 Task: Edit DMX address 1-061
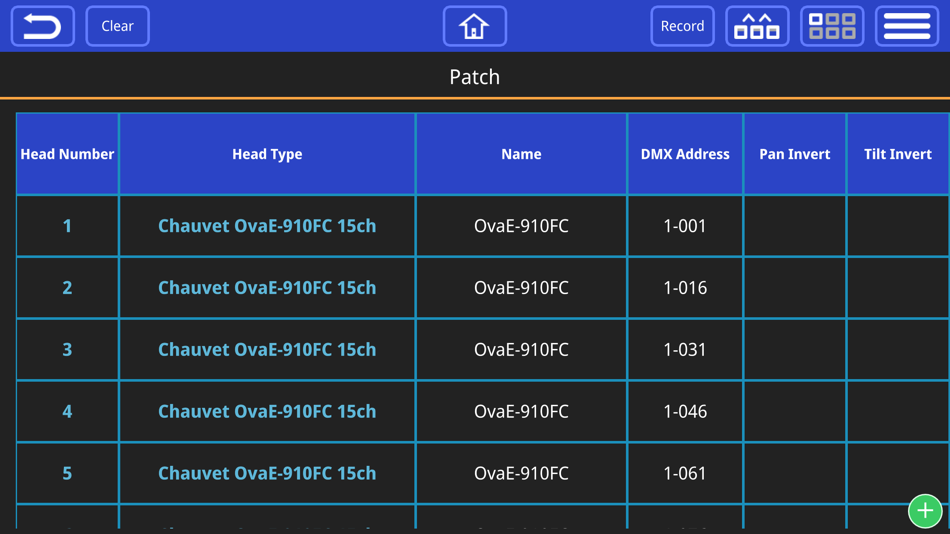[x=685, y=473]
